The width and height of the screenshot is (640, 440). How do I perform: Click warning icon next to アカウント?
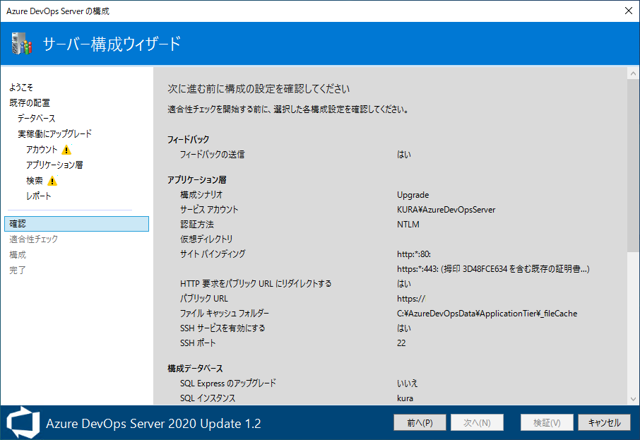point(66,150)
